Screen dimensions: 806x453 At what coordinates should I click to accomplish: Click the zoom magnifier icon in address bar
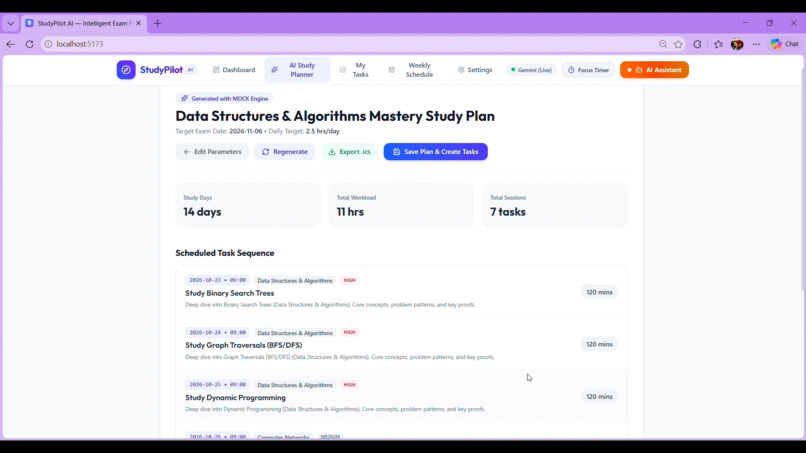(663, 44)
